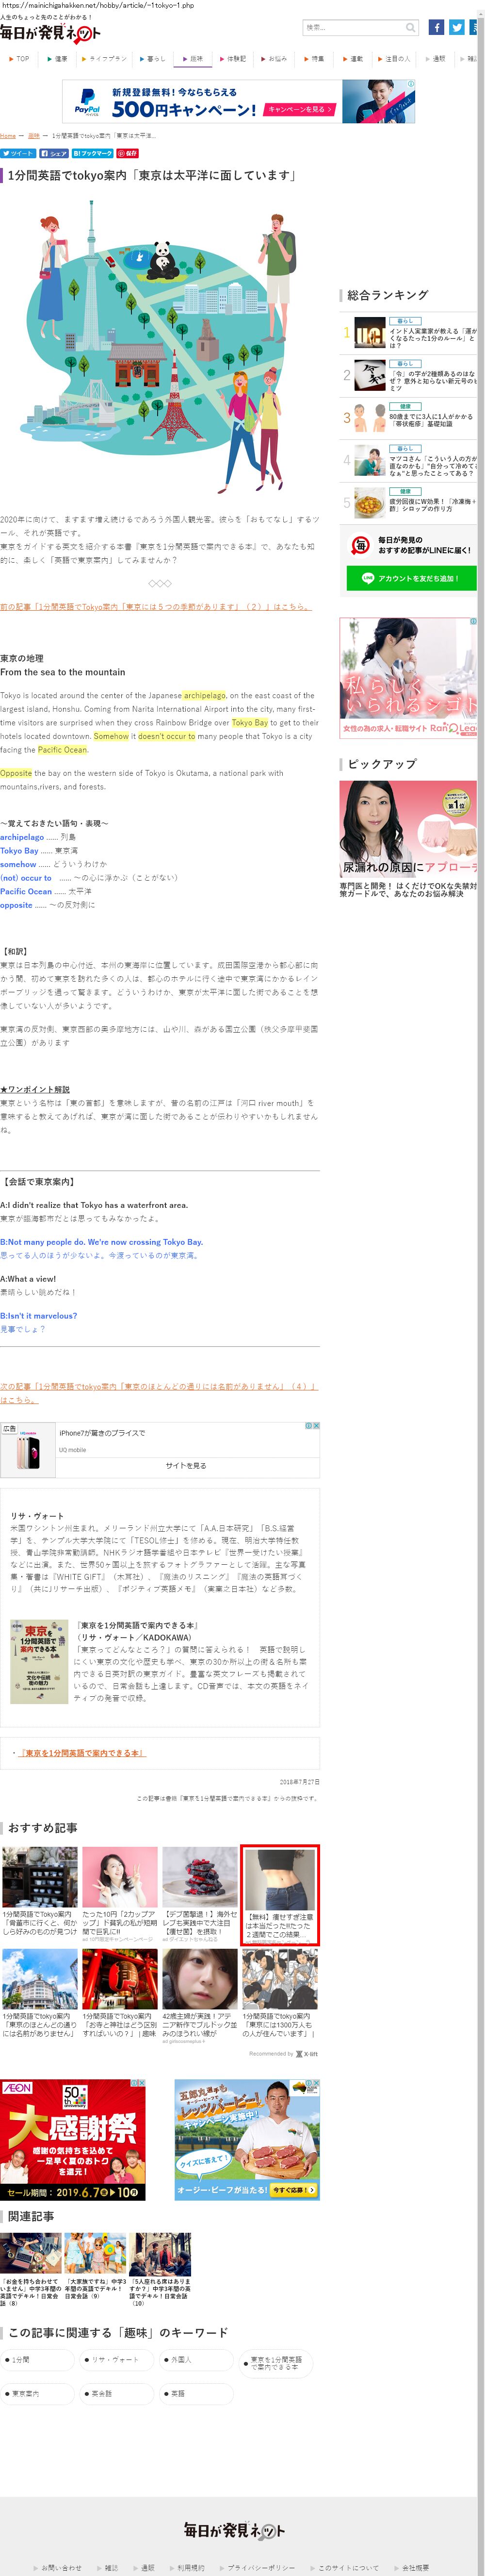The width and height of the screenshot is (485, 2576).
Task: Select the 英語 keyword tag
Action: [196, 2394]
